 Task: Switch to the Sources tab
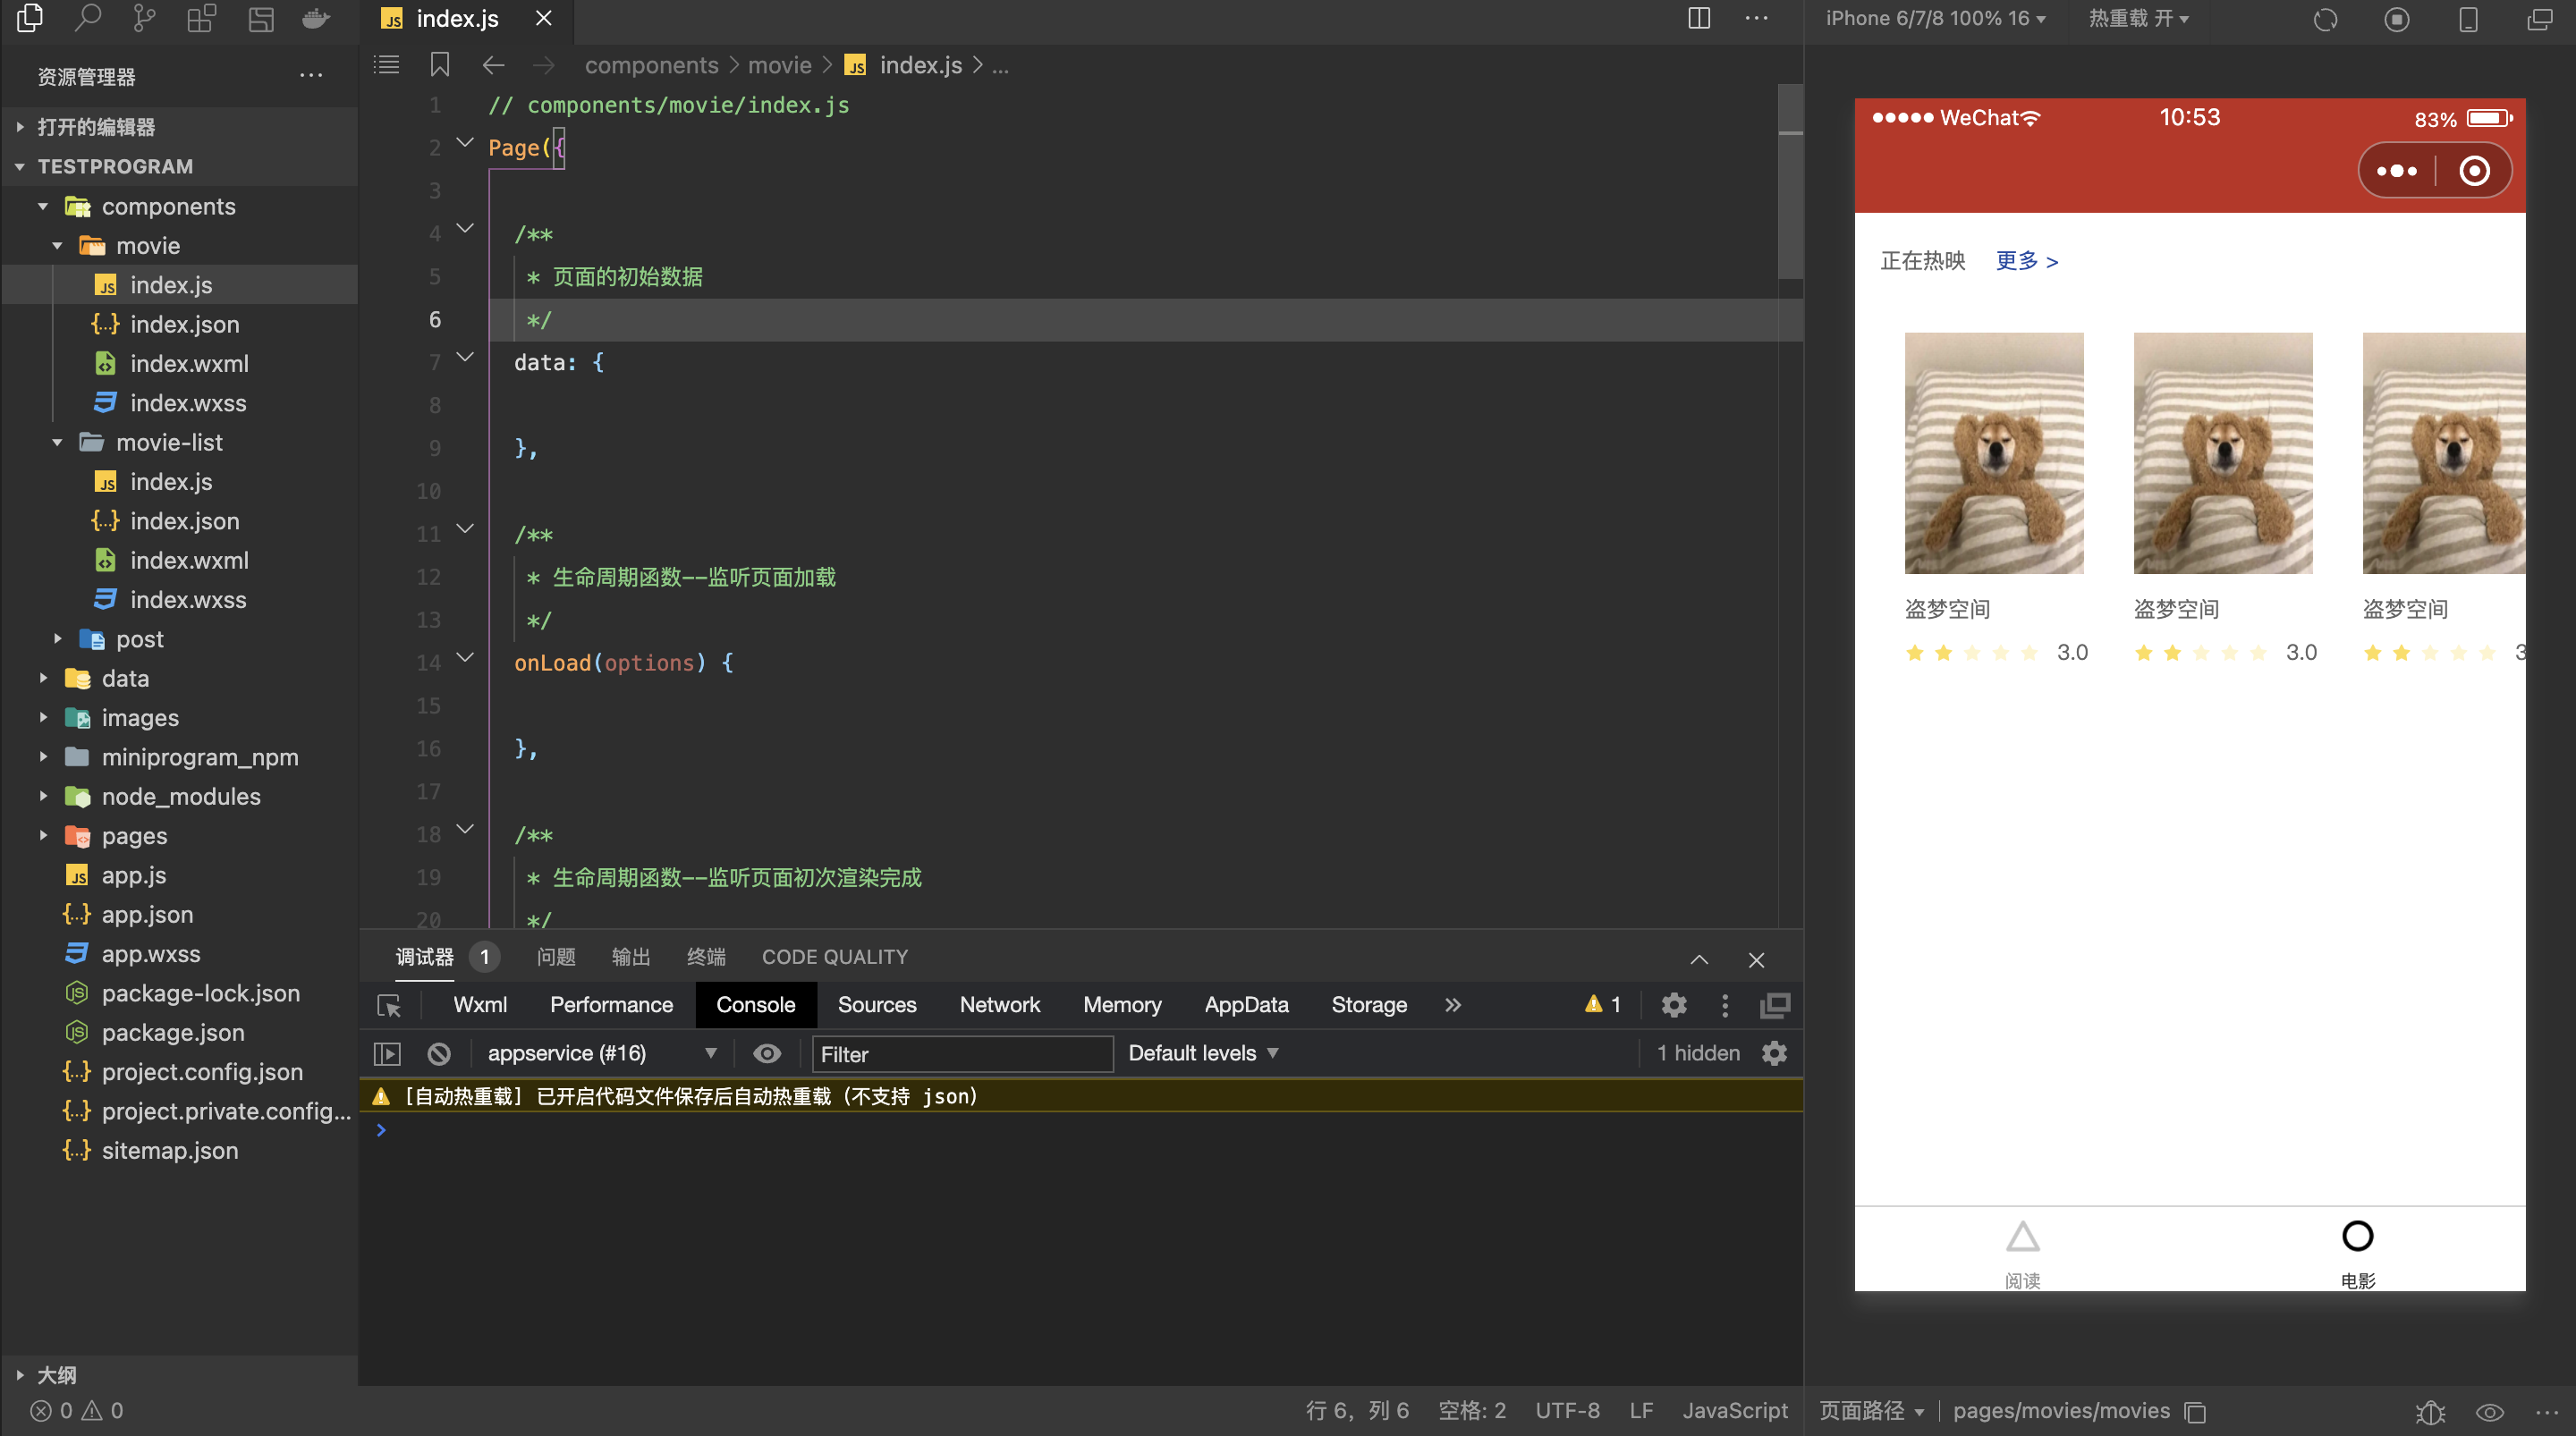[877, 1005]
